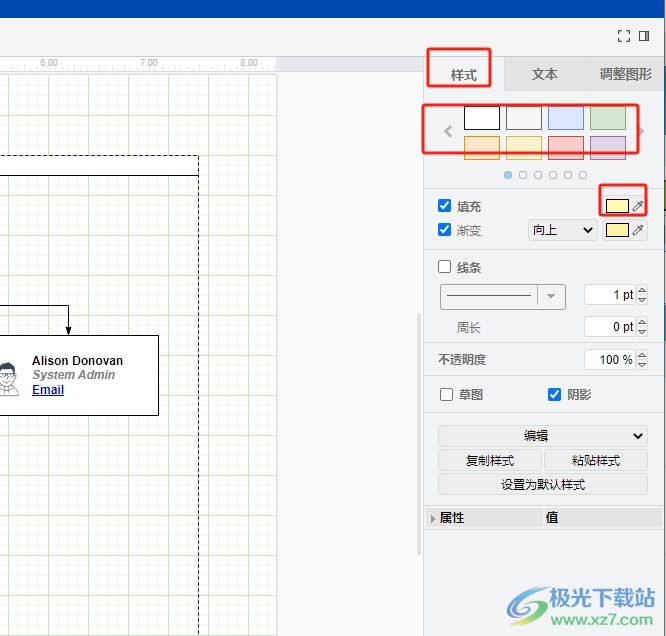The image size is (666, 636).
Task: Open the 编辑 dropdown
Action: (543, 436)
